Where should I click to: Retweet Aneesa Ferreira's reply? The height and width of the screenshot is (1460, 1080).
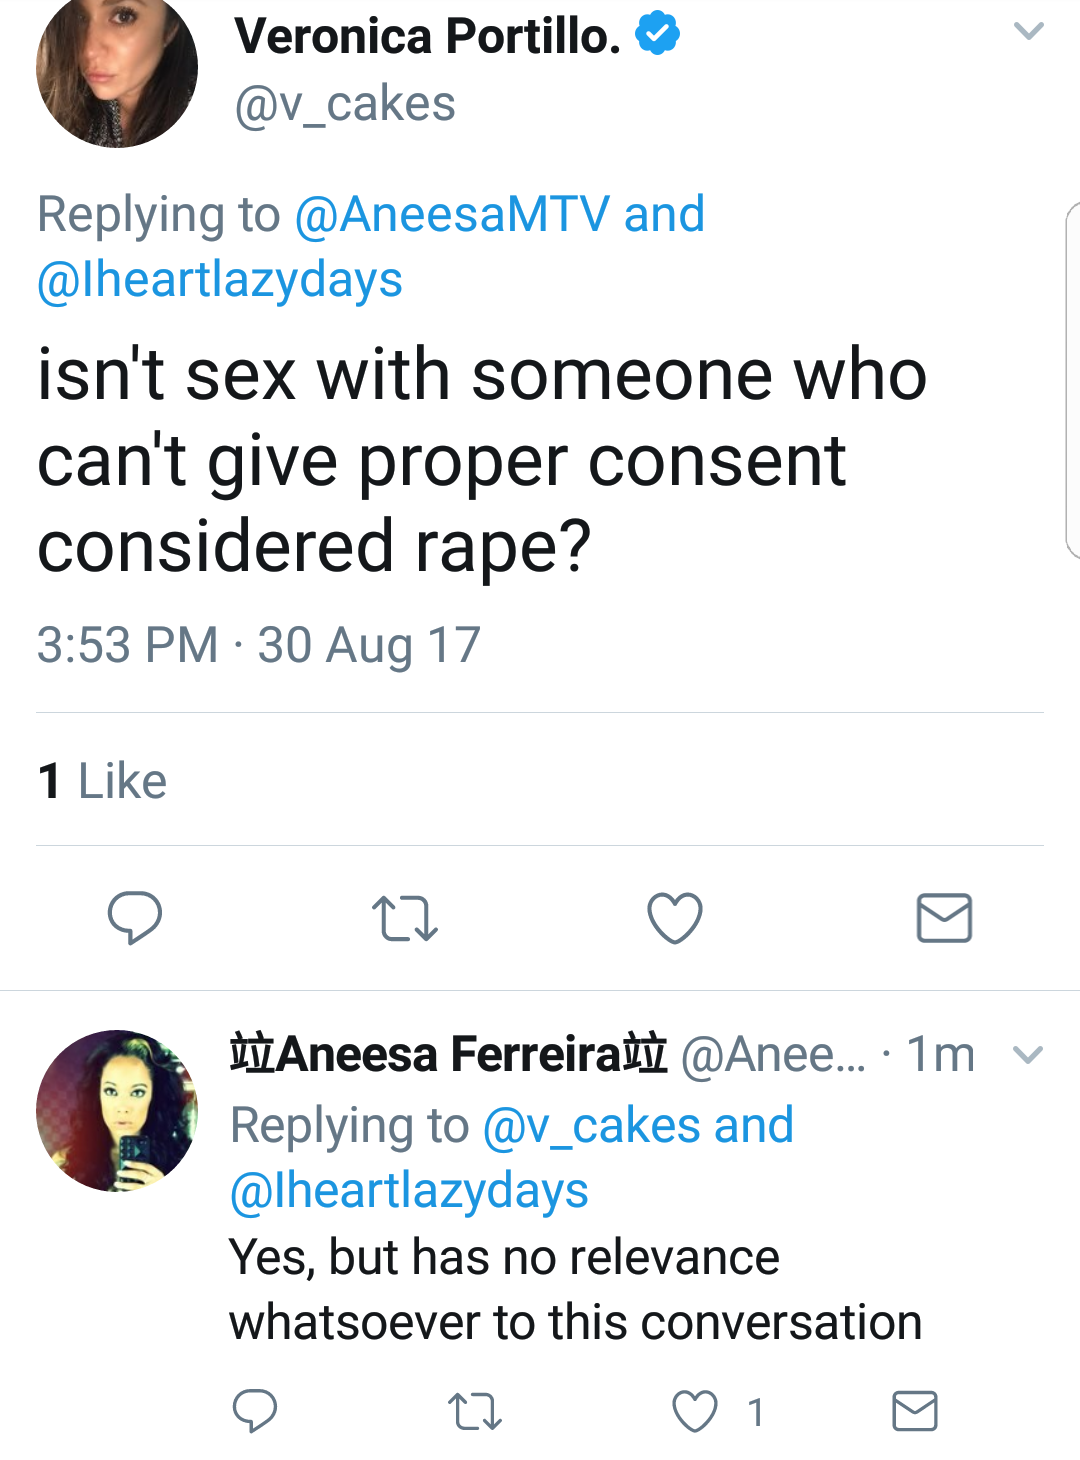pos(474,1412)
